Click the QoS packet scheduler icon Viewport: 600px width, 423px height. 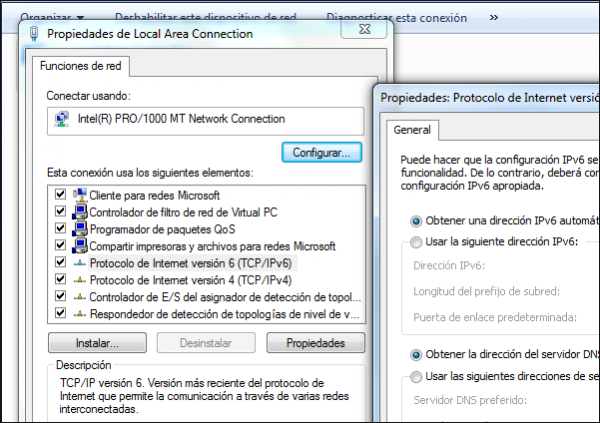pyautogui.click(x=80, y=229)
